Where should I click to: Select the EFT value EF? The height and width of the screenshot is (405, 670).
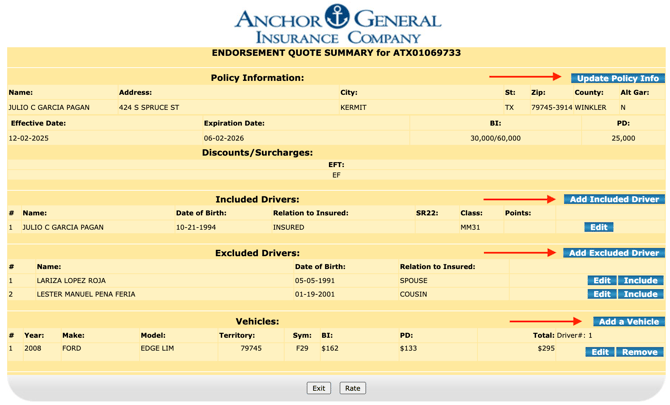[x=336, y=175]
